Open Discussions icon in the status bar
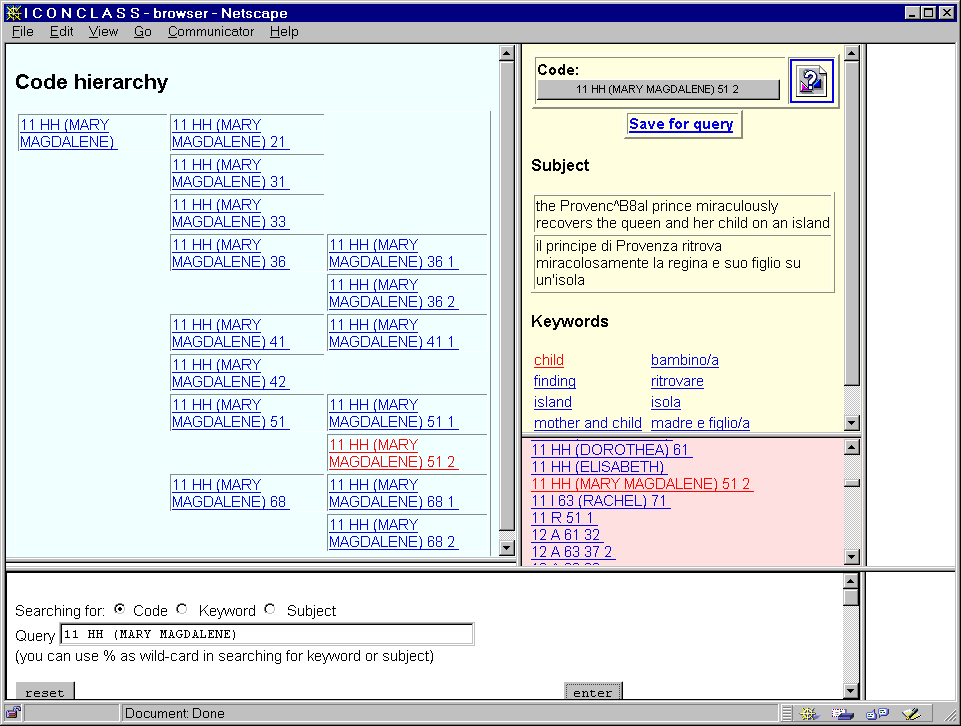This screenshot has width=961, height=726. coord(877,714)
